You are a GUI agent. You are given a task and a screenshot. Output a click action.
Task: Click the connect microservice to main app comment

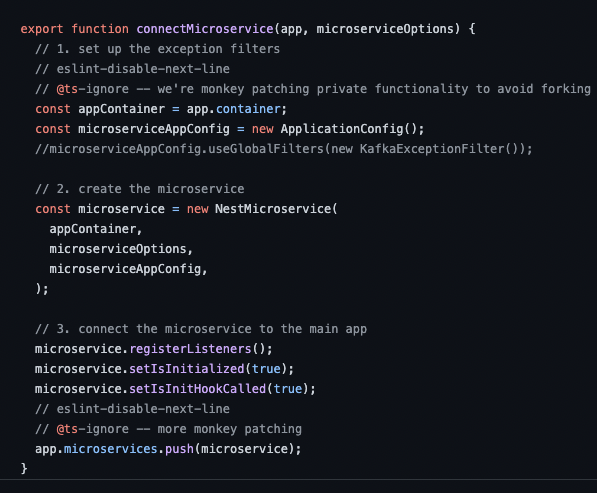(201, 329)
